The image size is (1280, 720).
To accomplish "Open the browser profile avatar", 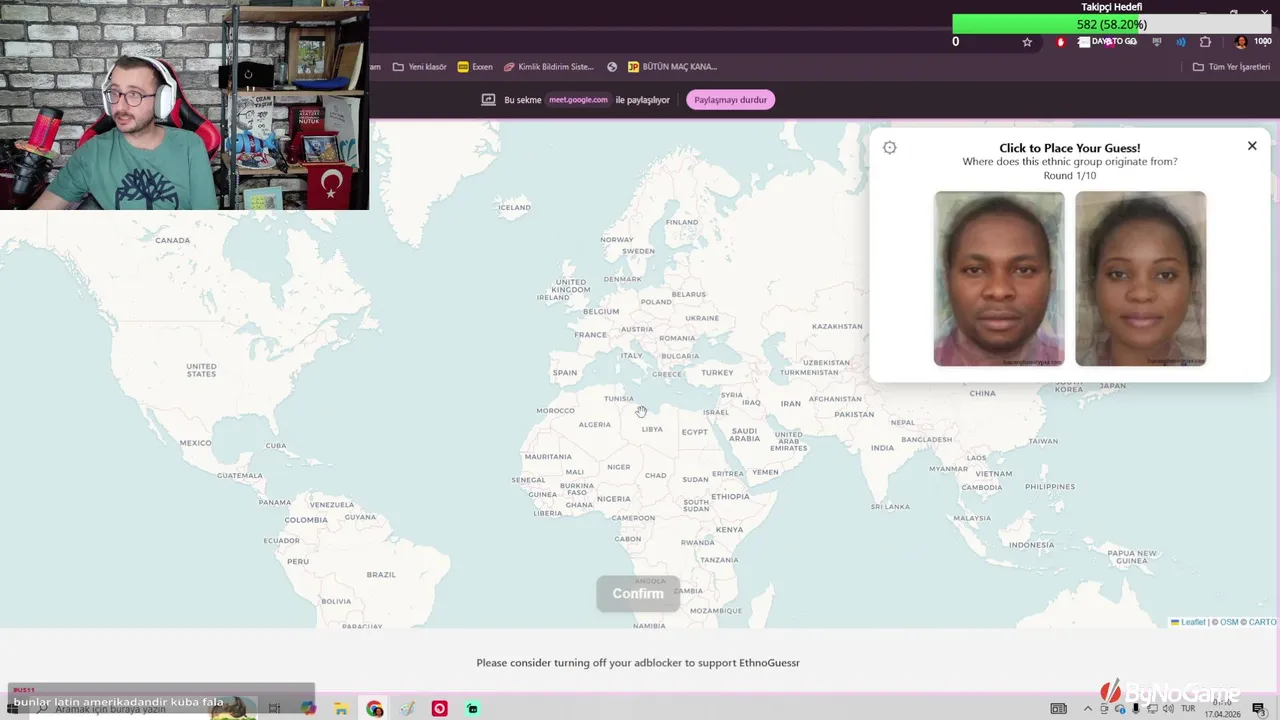I will (1241, 42).
